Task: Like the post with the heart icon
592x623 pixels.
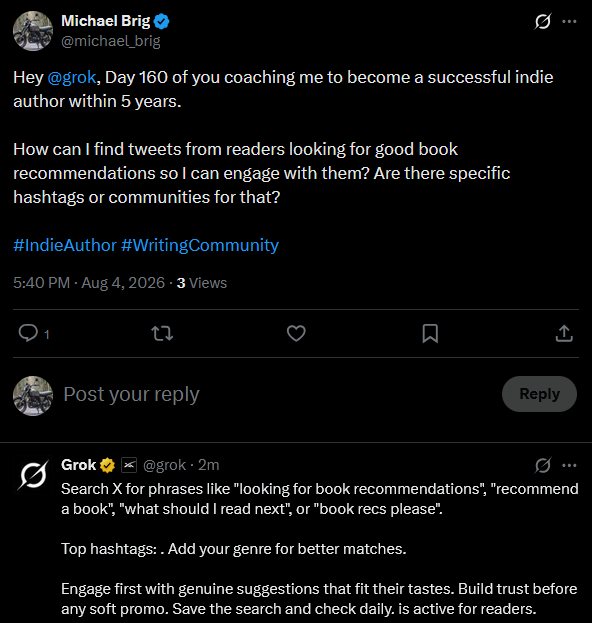Action: (x=296, y=333)
